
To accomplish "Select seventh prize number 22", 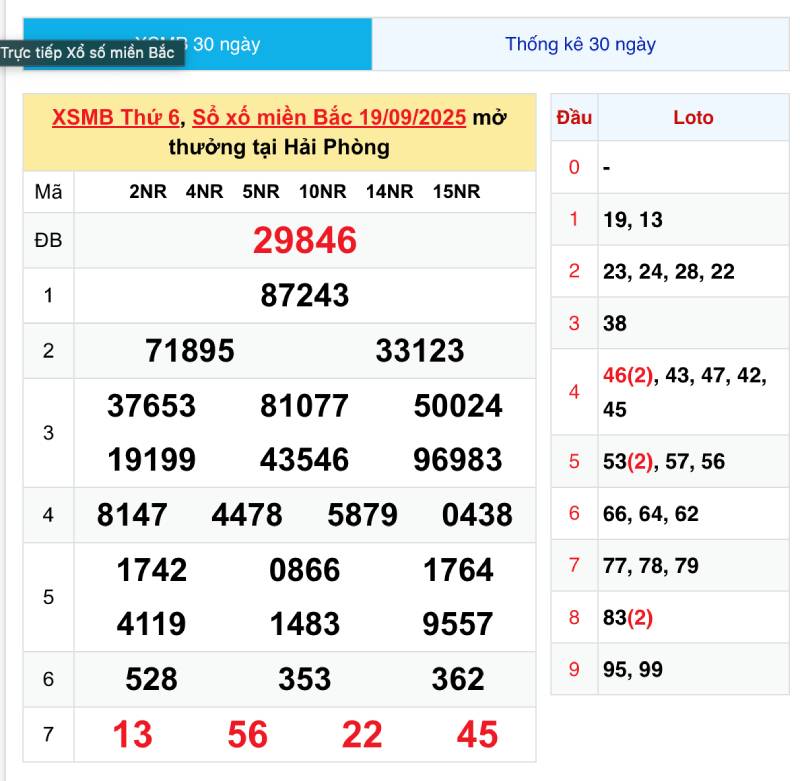I will coord(362,735).
